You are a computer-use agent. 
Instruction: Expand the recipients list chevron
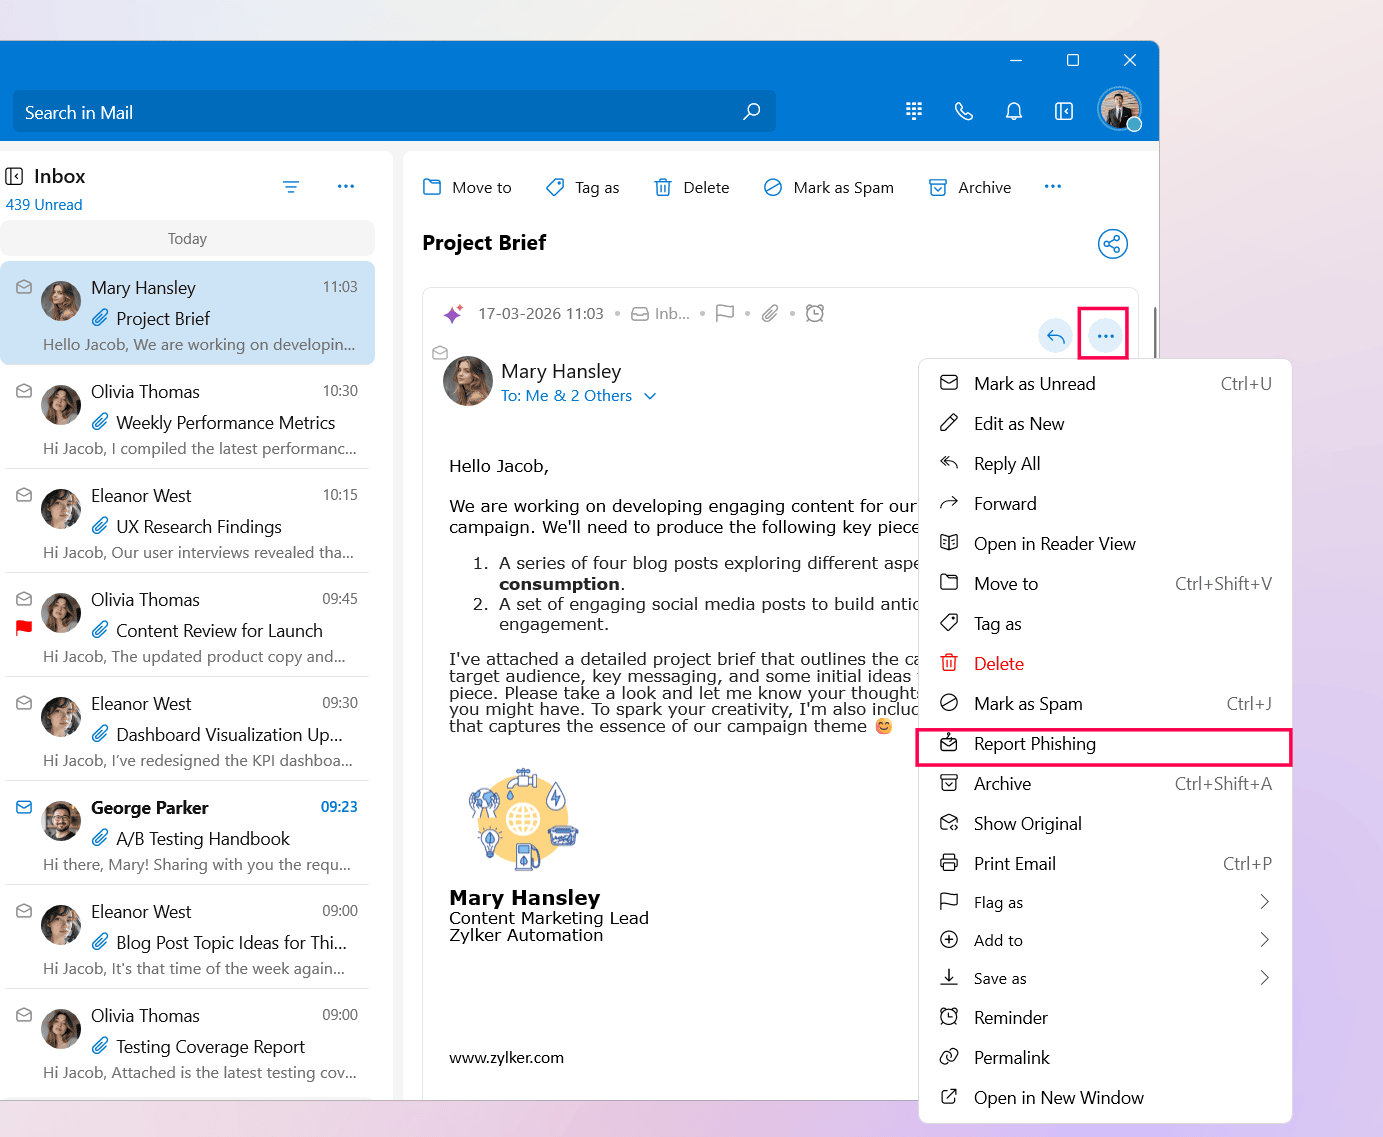click(x=650, y=396)
